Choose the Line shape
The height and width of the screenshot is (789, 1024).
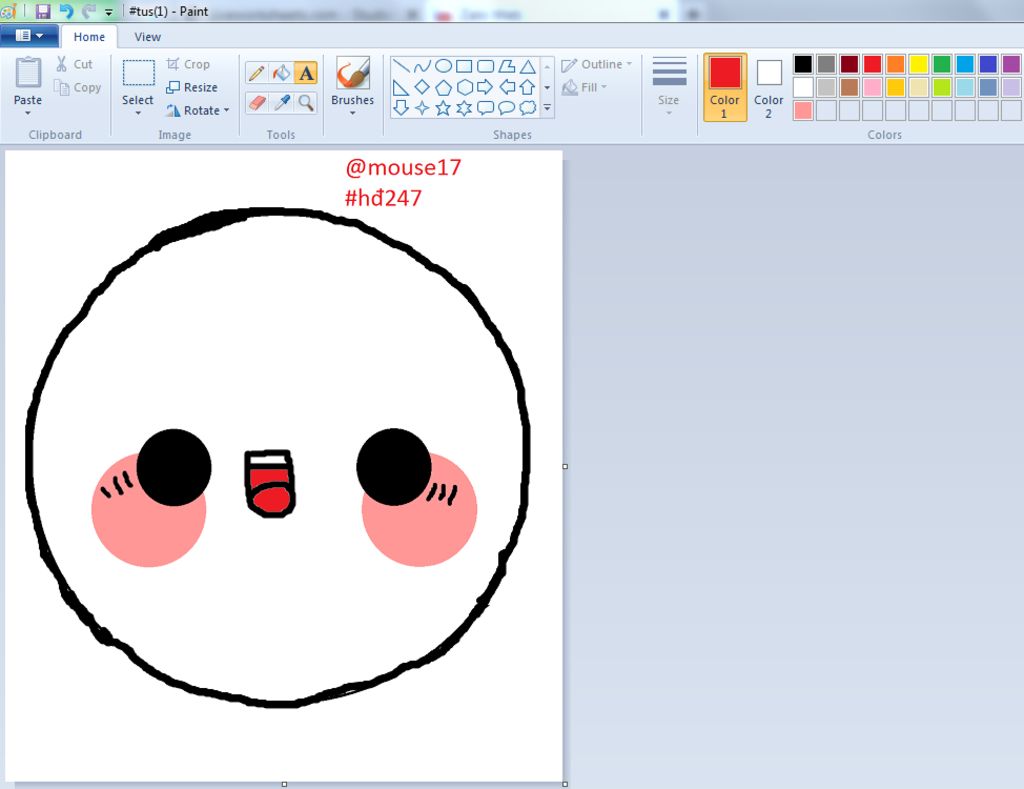401,66
